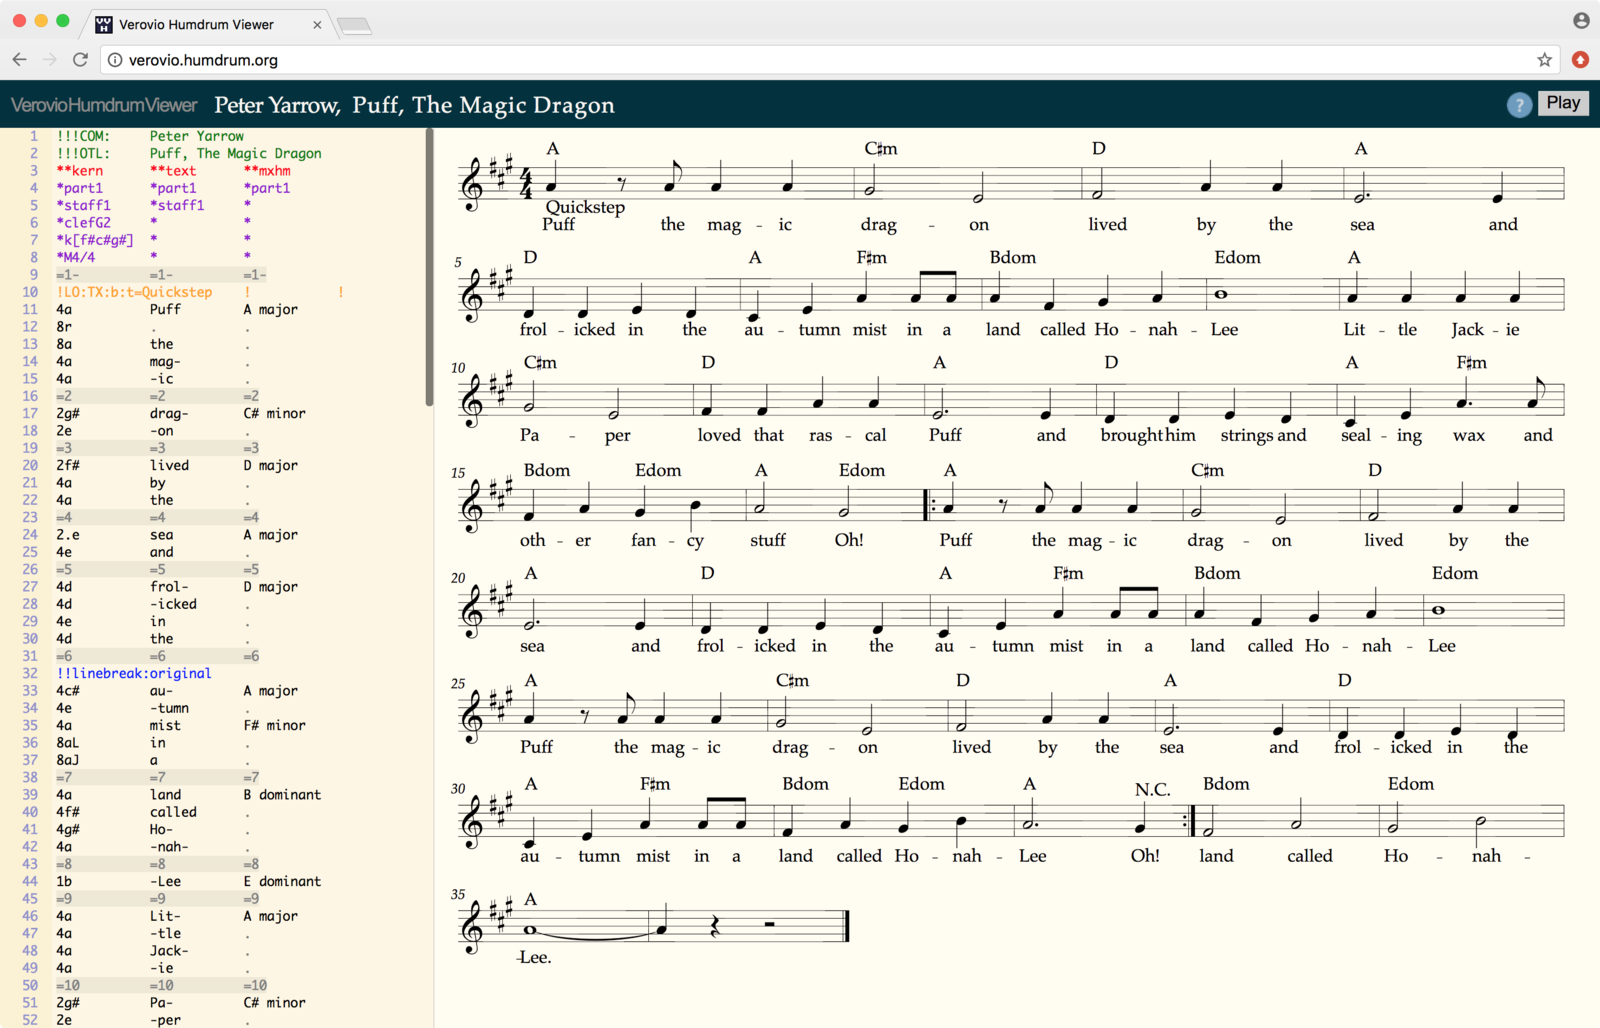Viewport: 1600px width, 1028px height.
Task: Reload the page with refresh icon
Action: point(80,60)
